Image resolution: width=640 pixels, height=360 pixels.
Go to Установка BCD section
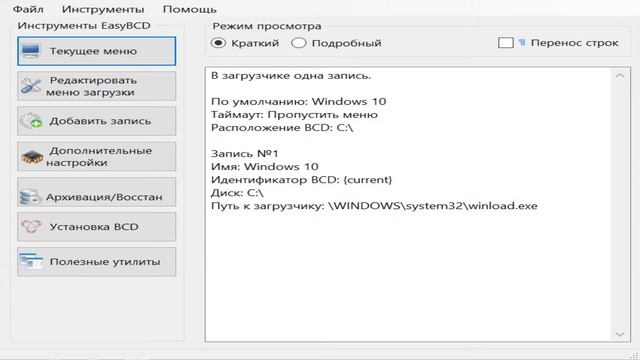click(x=97, y=227)
